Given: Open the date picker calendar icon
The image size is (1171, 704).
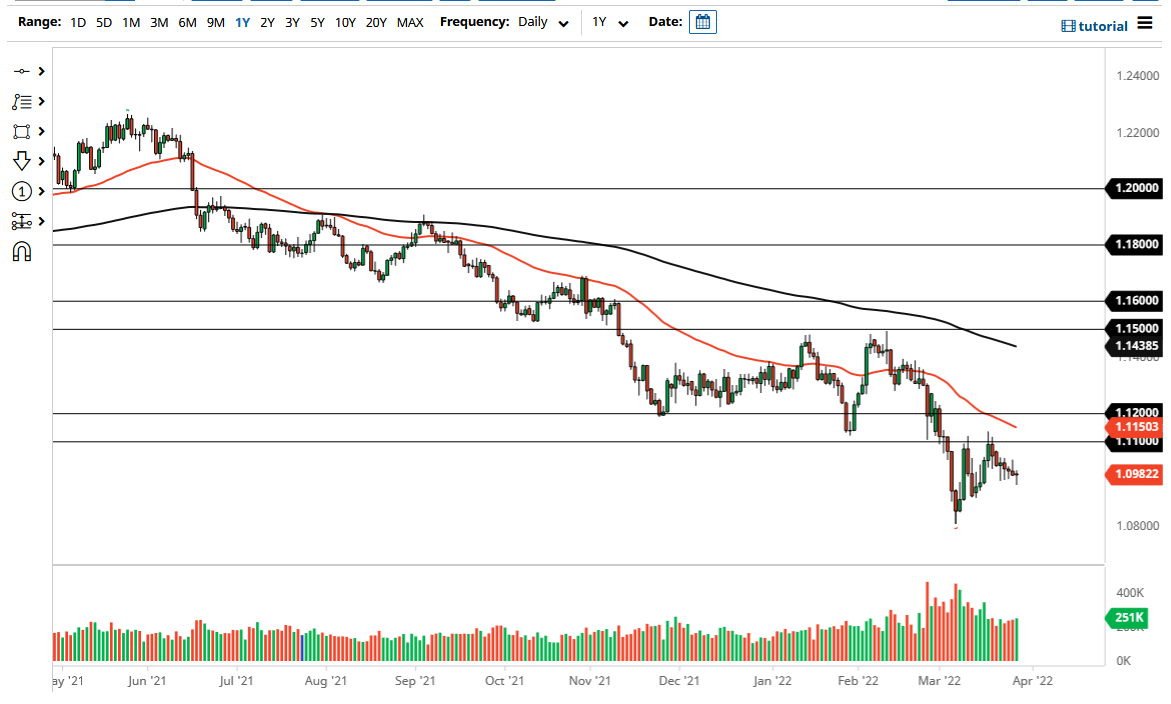Looking at the screenshot, I should (702, 21).
